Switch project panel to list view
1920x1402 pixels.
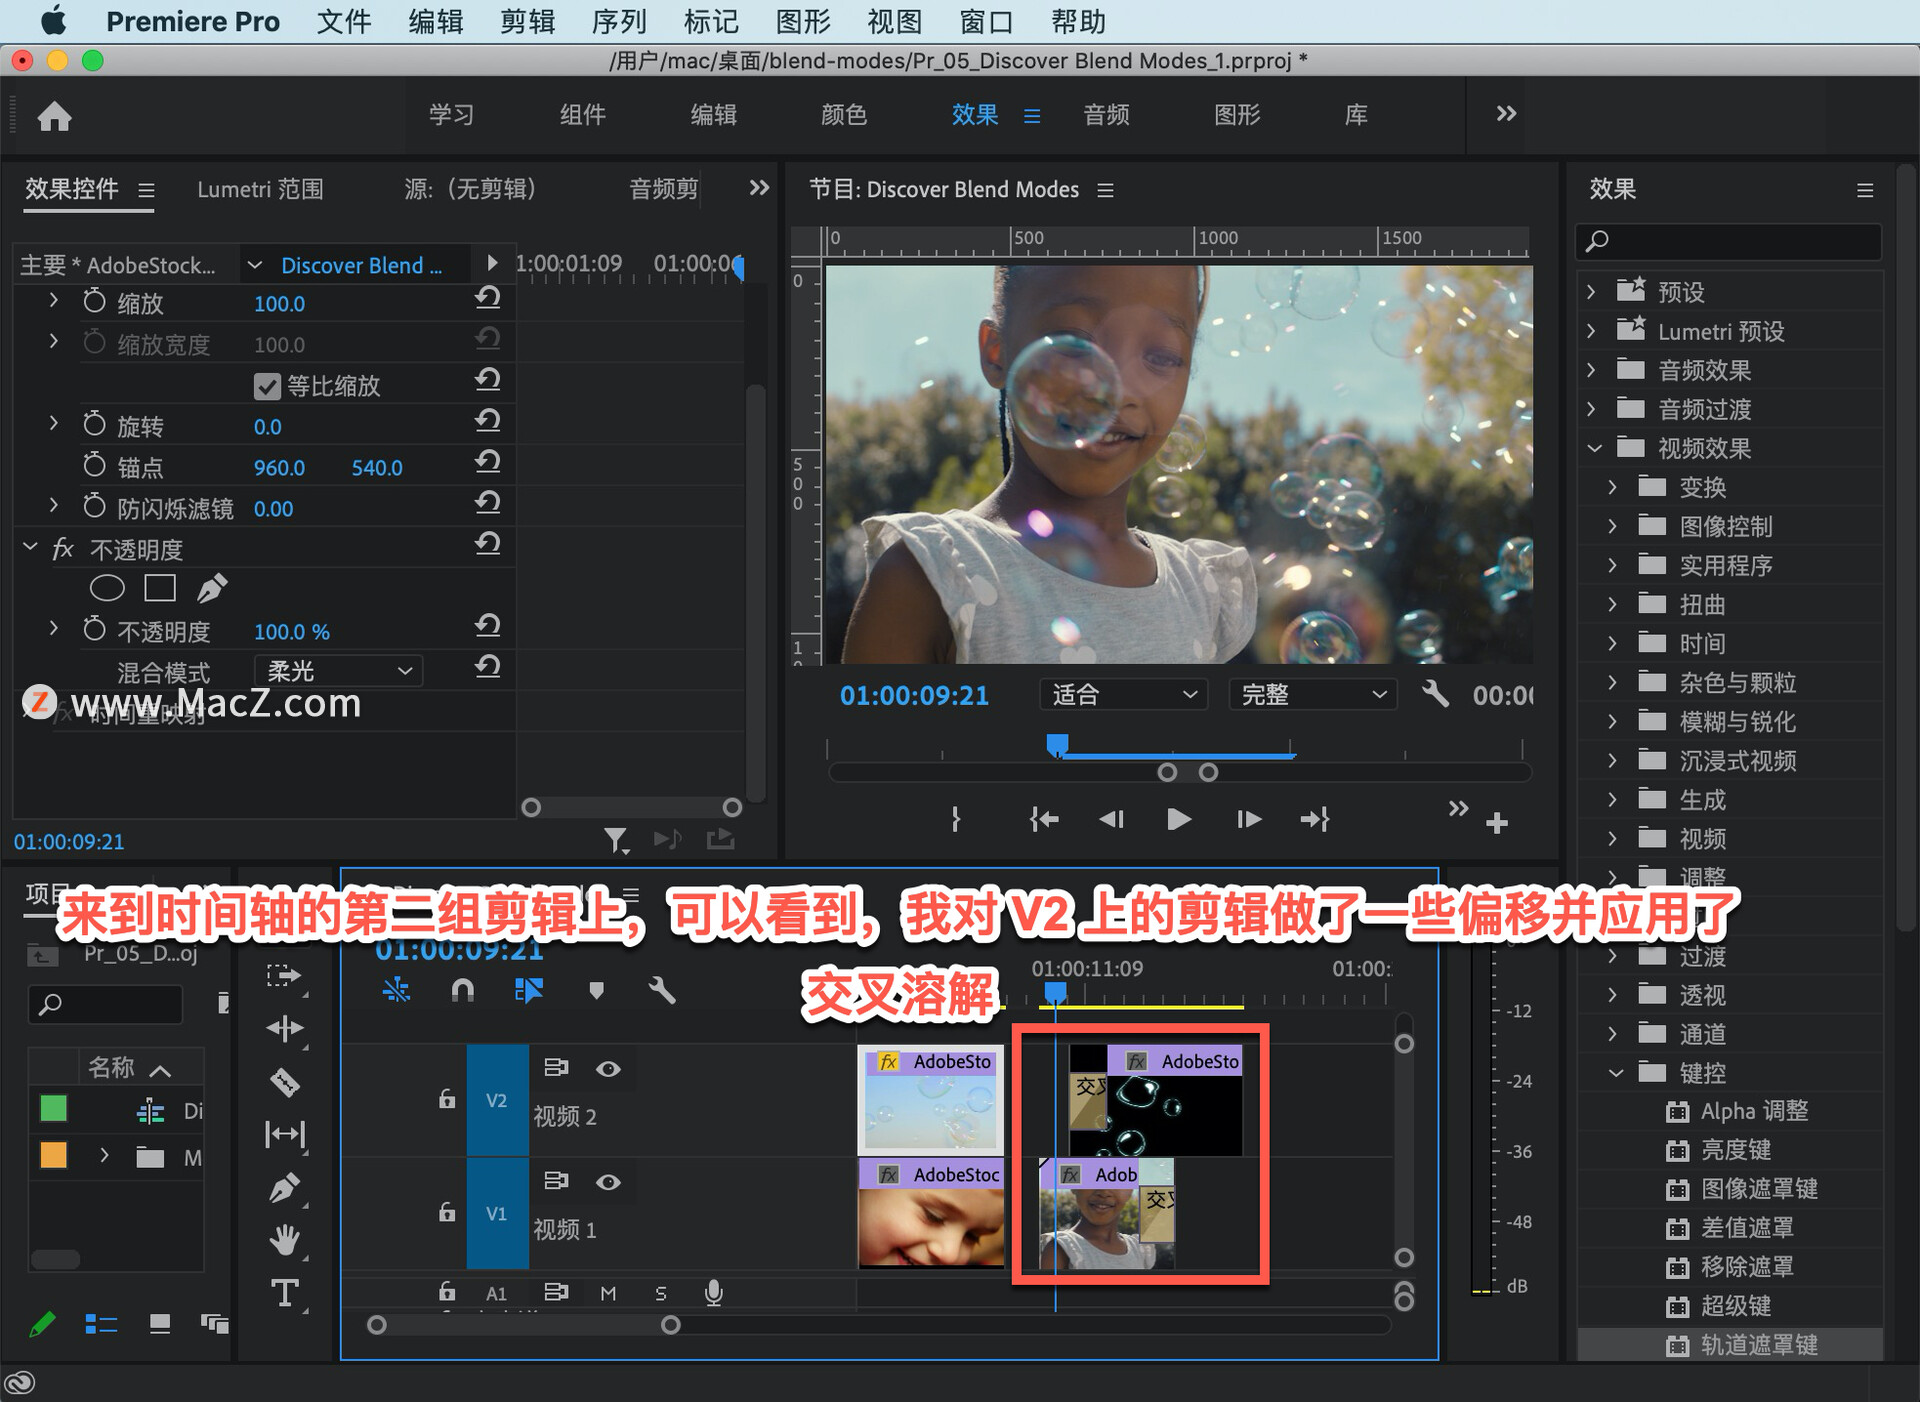click(x=101, y=1325)
